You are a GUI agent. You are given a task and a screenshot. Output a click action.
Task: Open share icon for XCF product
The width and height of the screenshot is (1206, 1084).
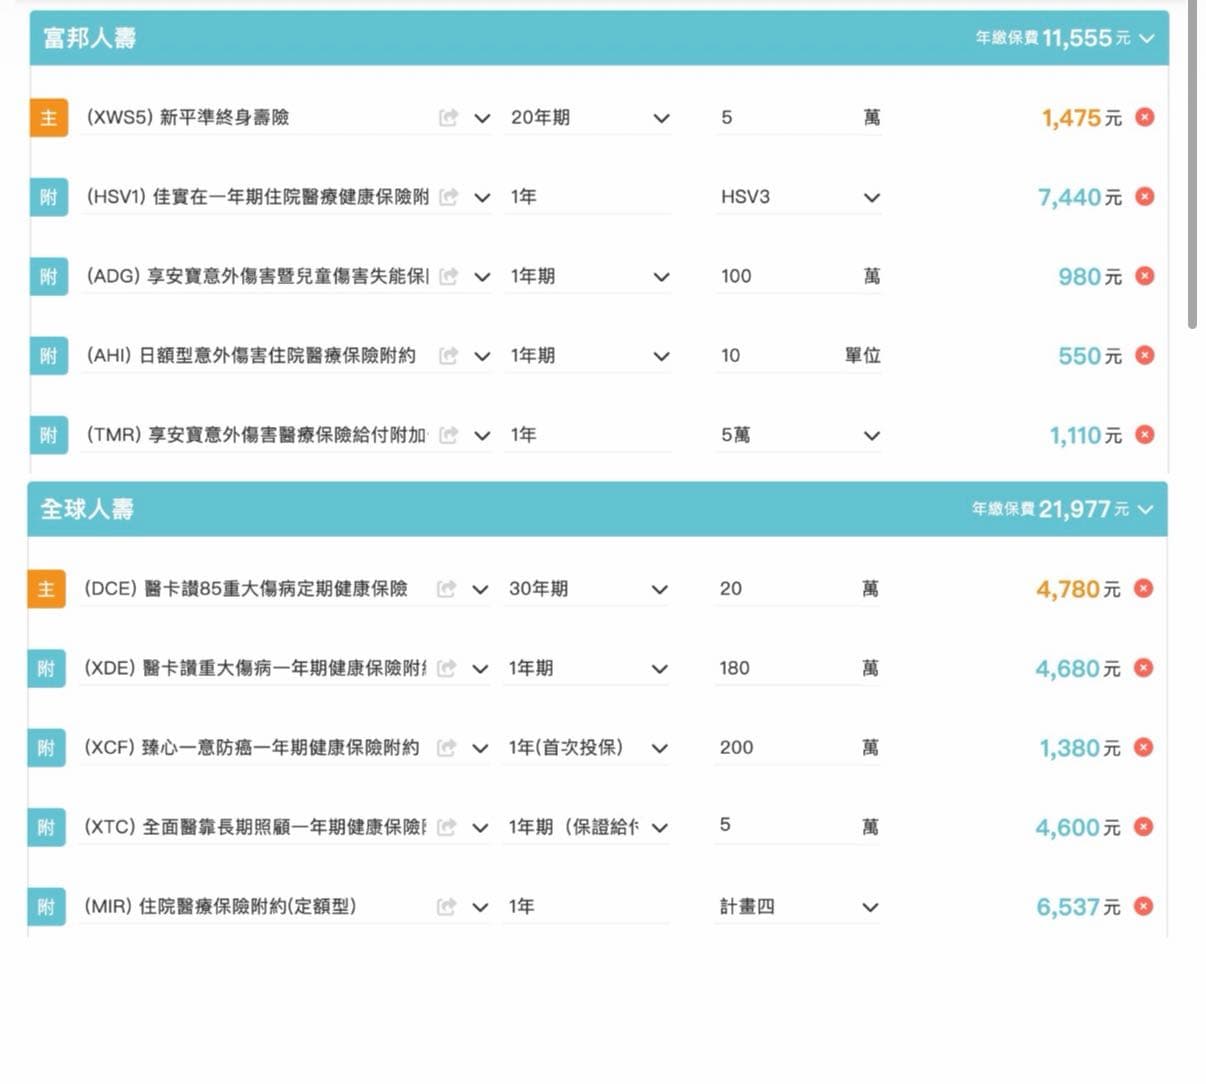click(446, 747)
